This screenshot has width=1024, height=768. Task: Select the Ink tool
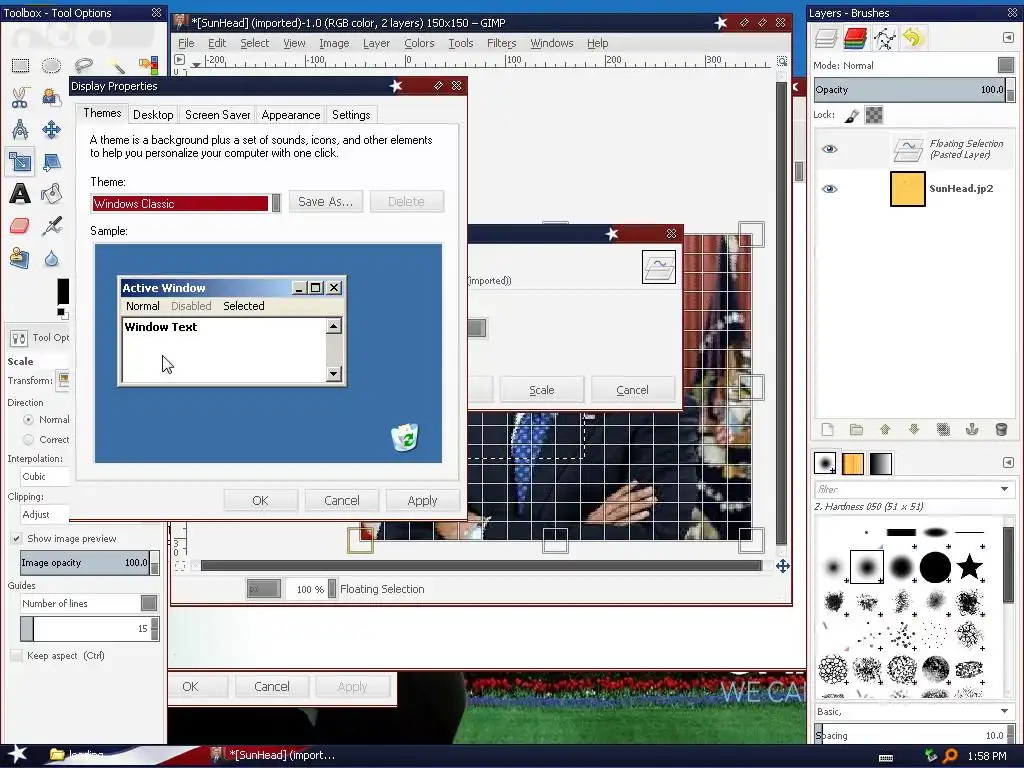point(51,226)
